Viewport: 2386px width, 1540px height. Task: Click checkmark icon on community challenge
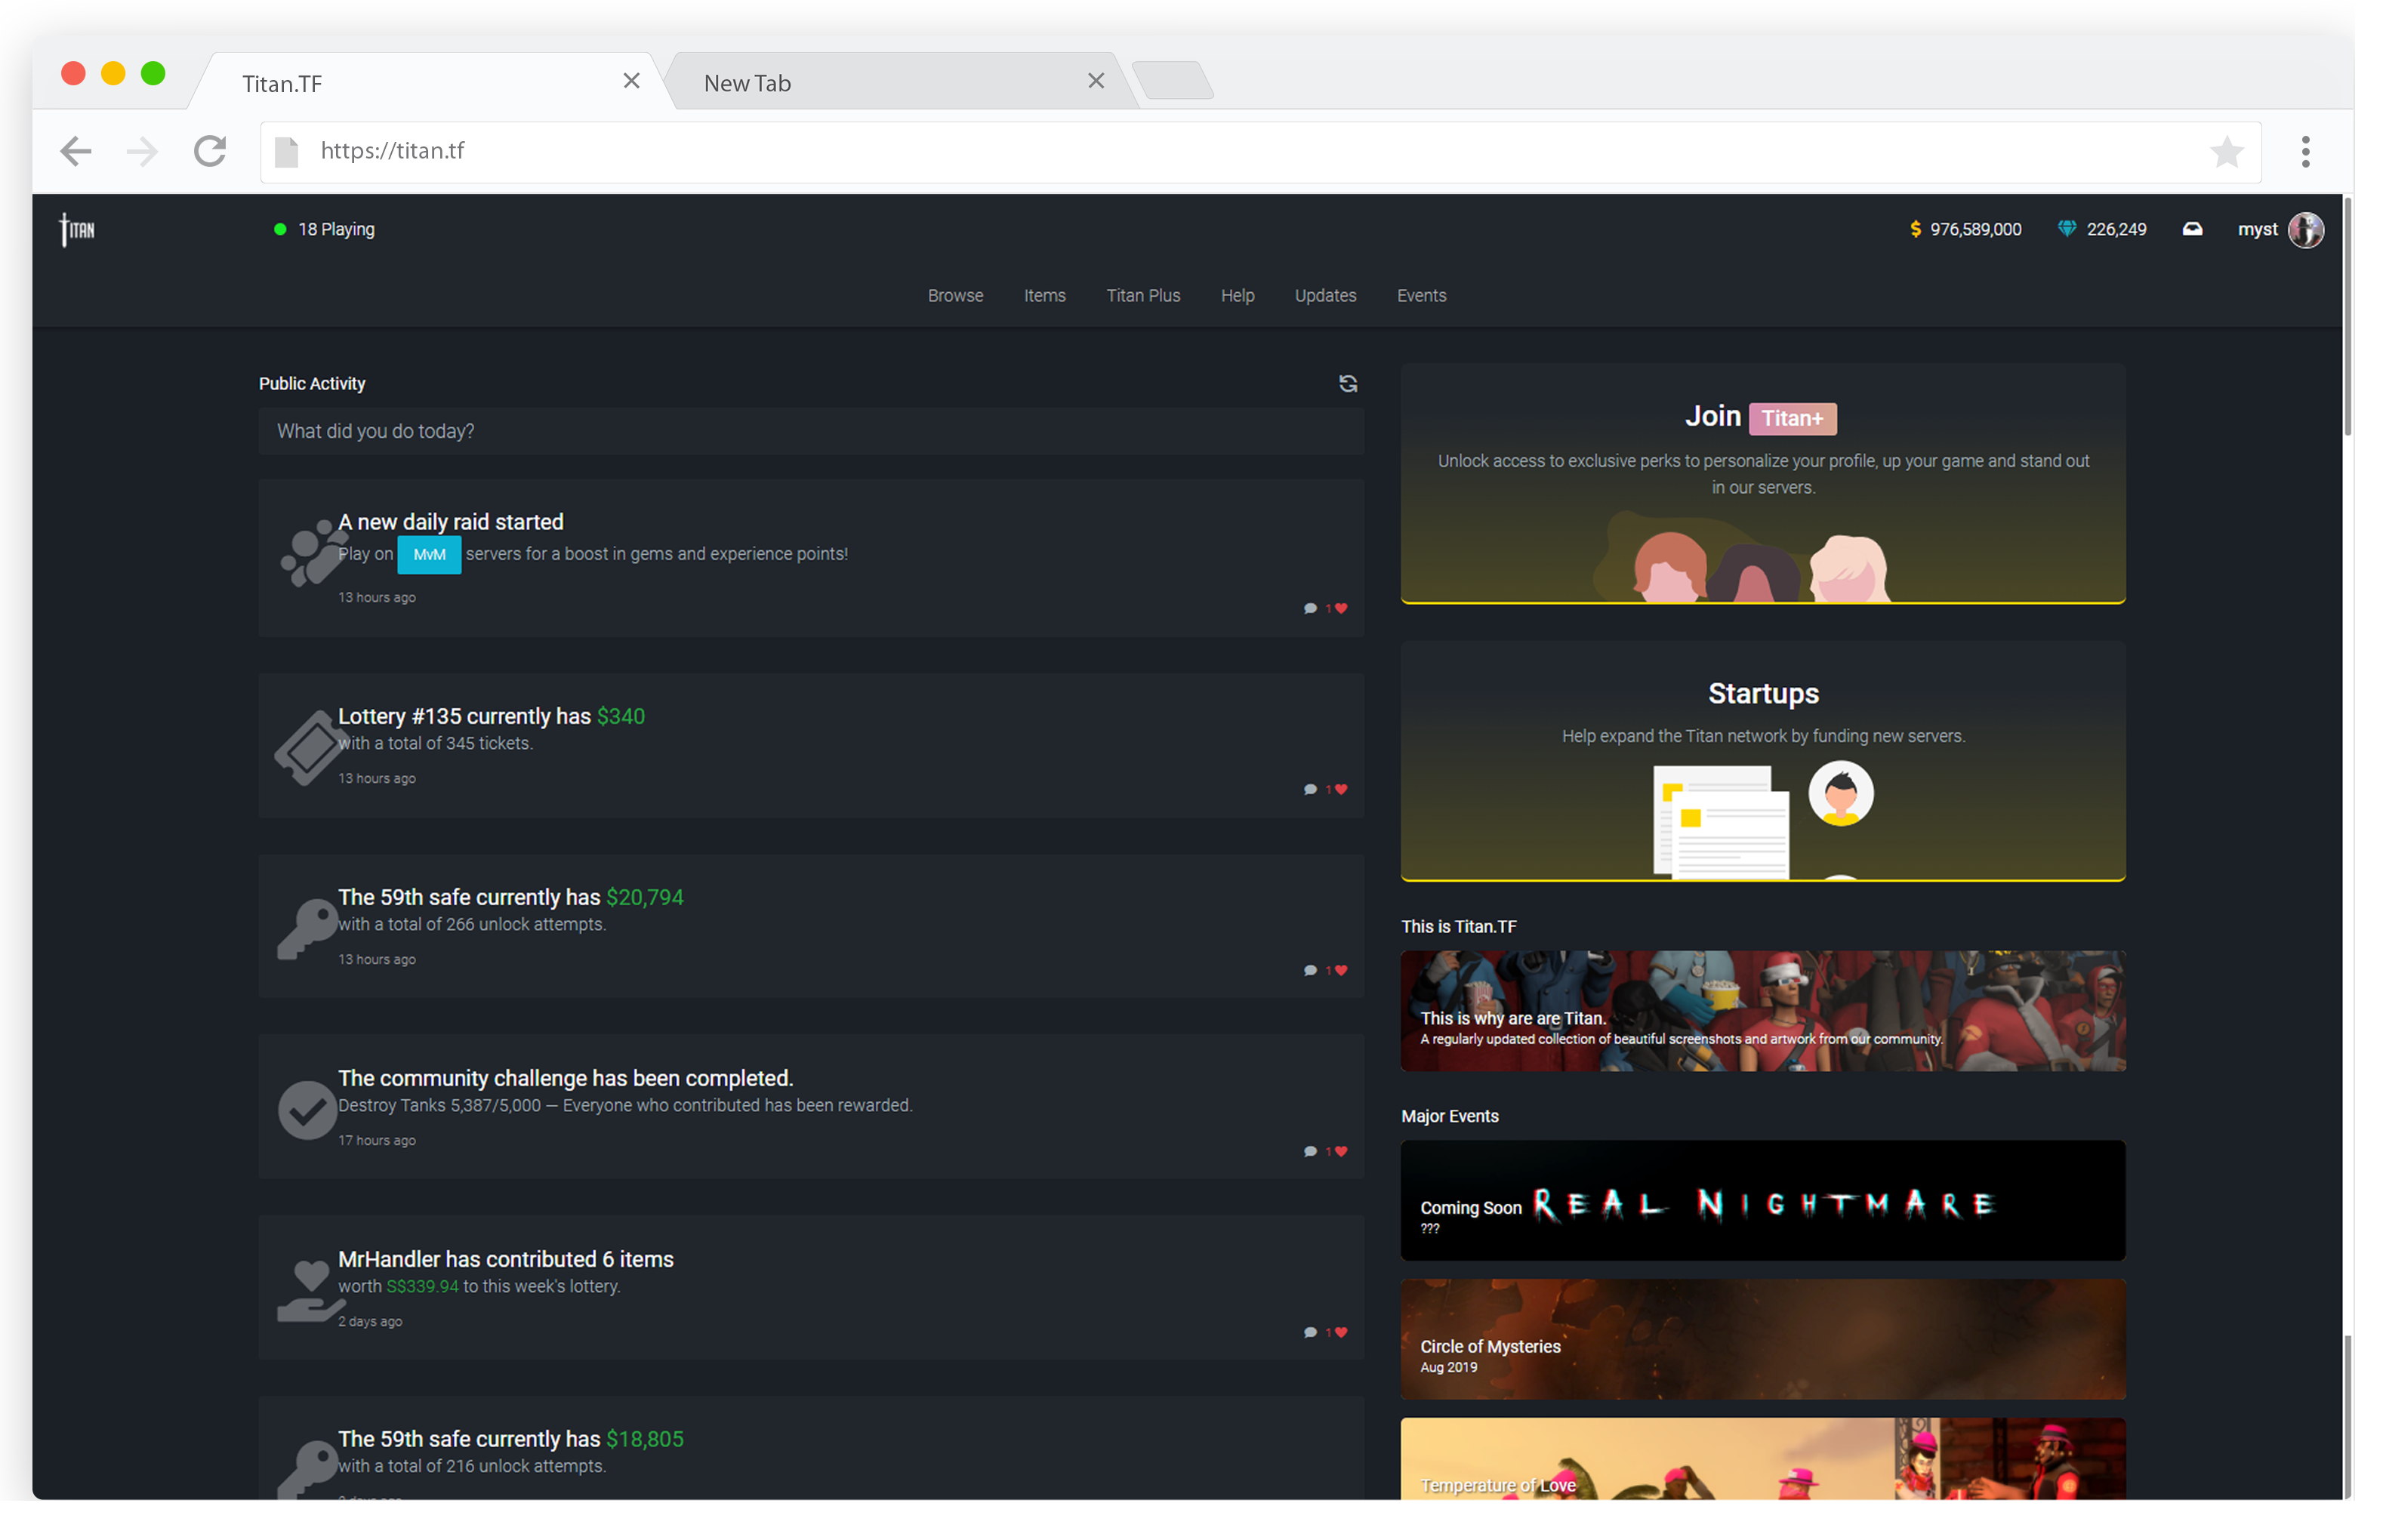pyautogui.click(x=307, y=1111)
